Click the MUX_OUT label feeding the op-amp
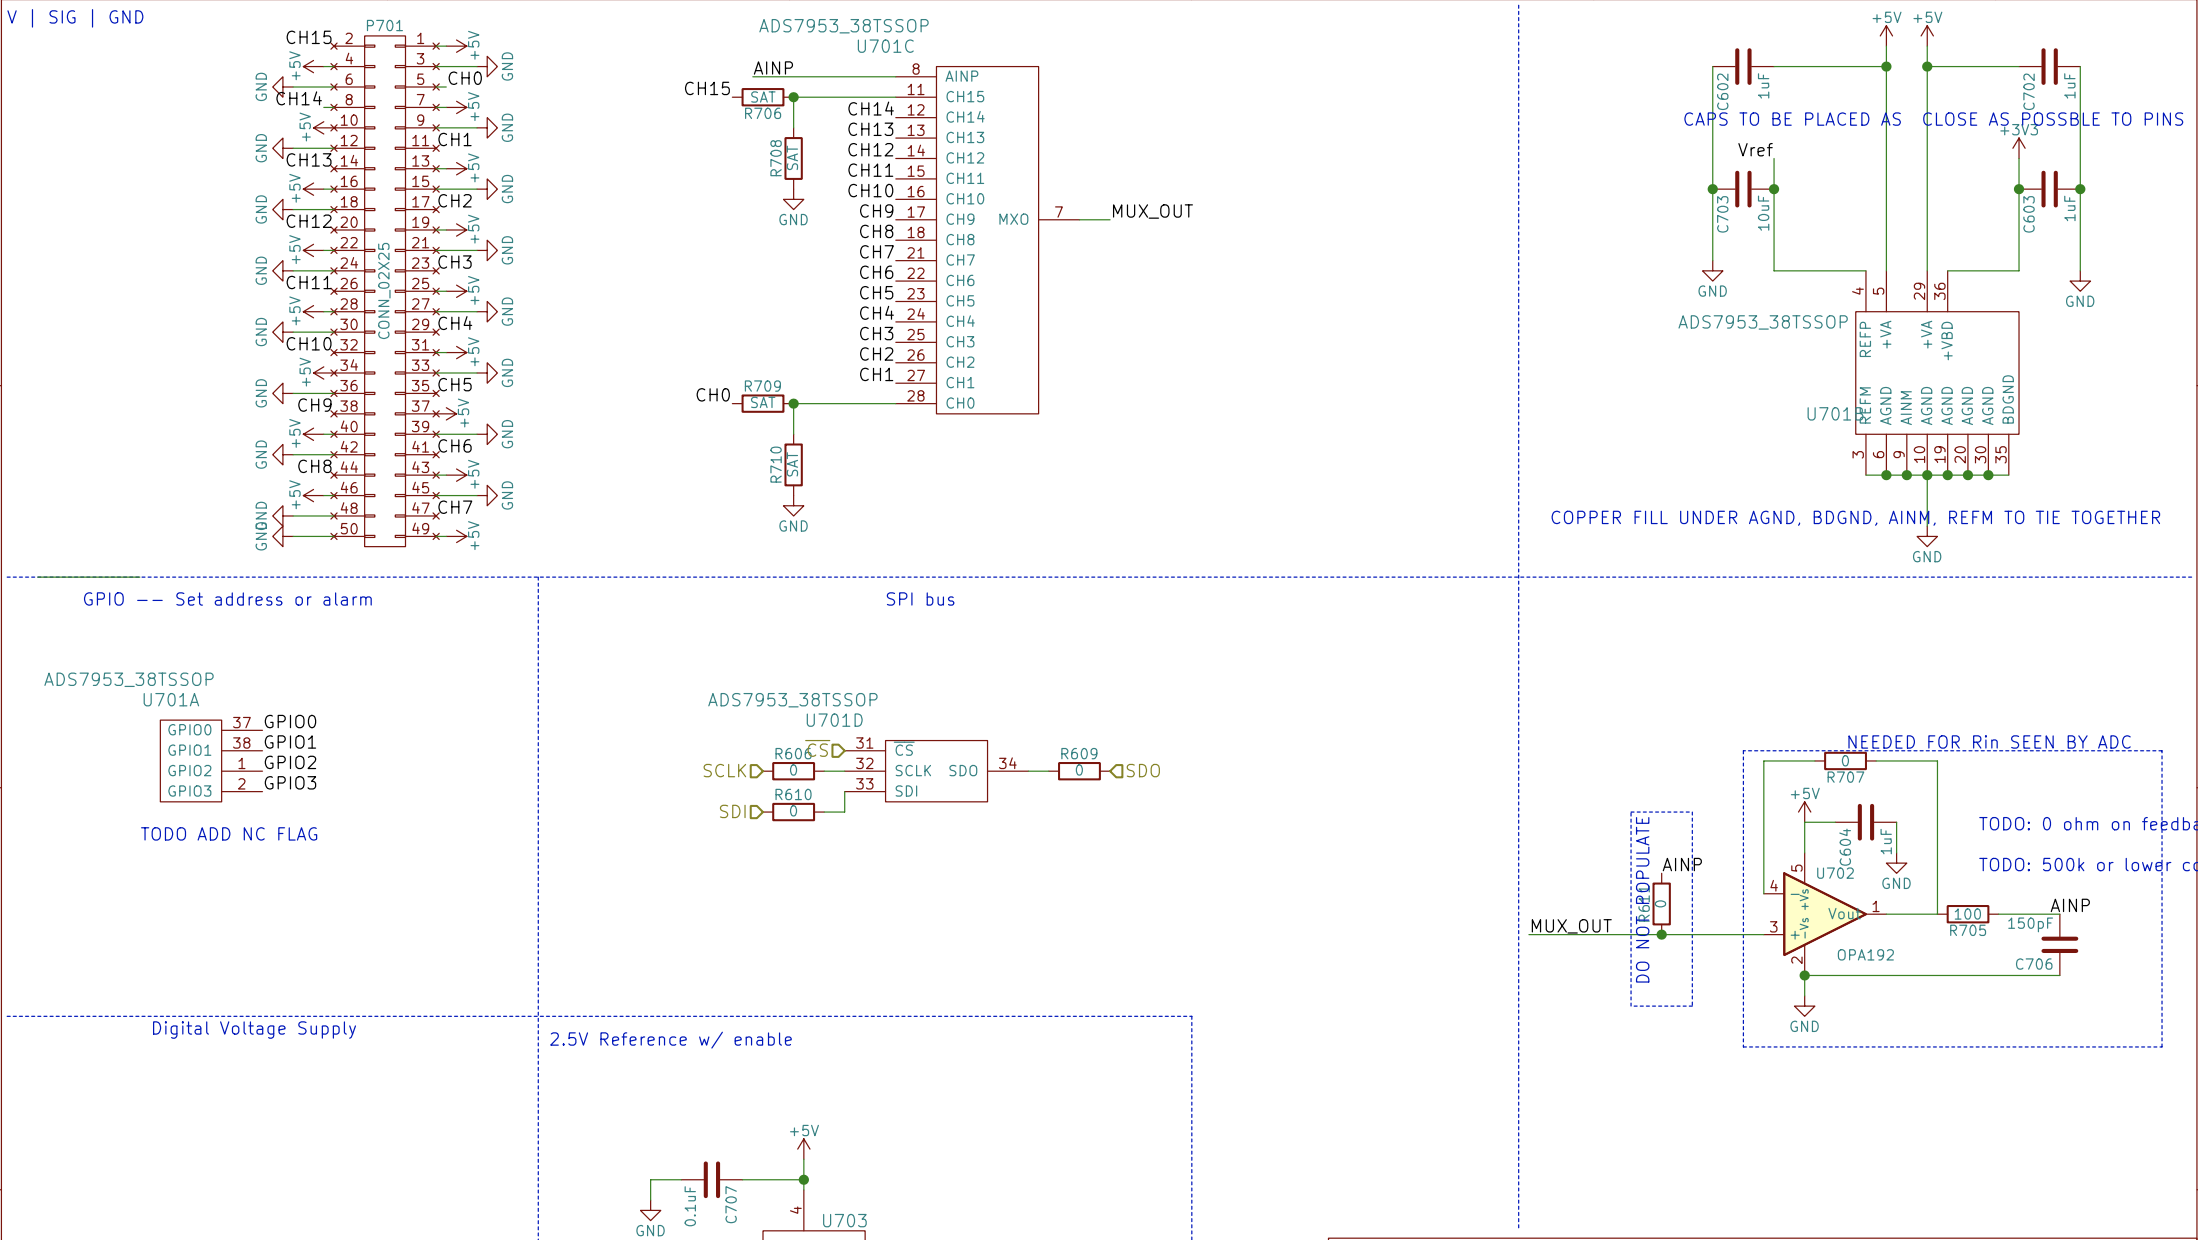This screenshot has width=2198, height=1240. (1571, 926)
